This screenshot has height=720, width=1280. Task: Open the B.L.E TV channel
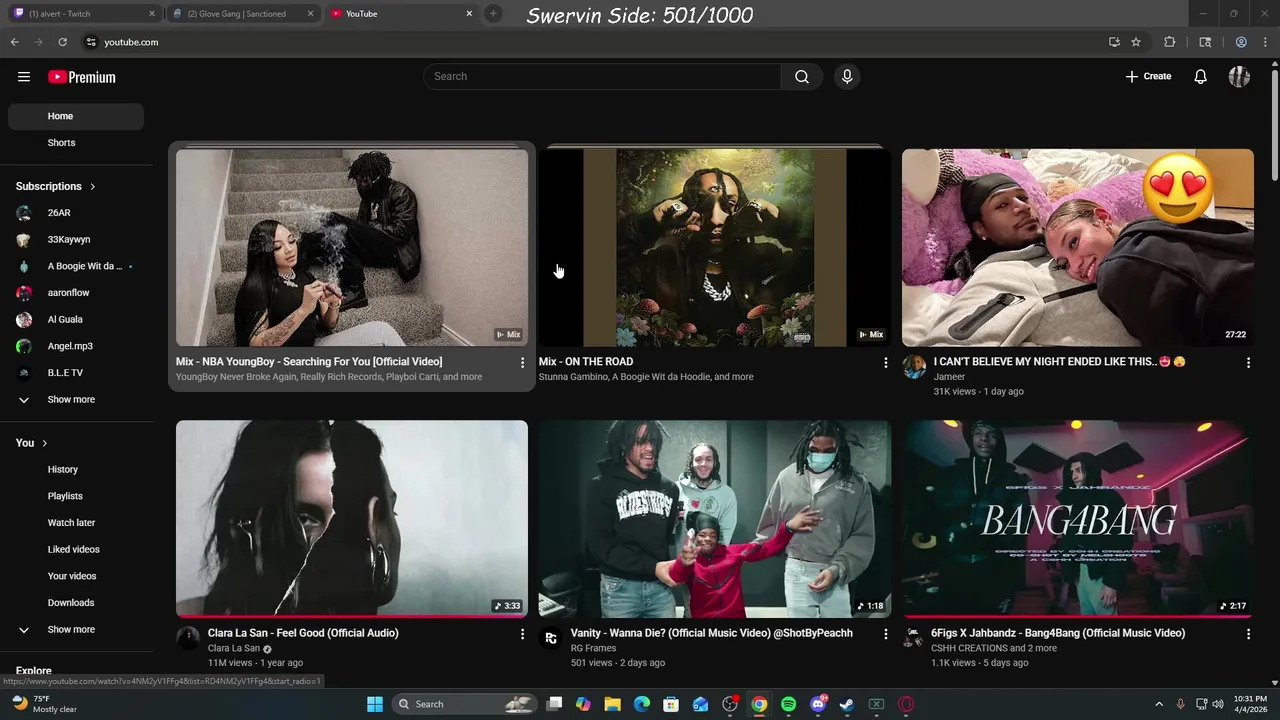76,373
